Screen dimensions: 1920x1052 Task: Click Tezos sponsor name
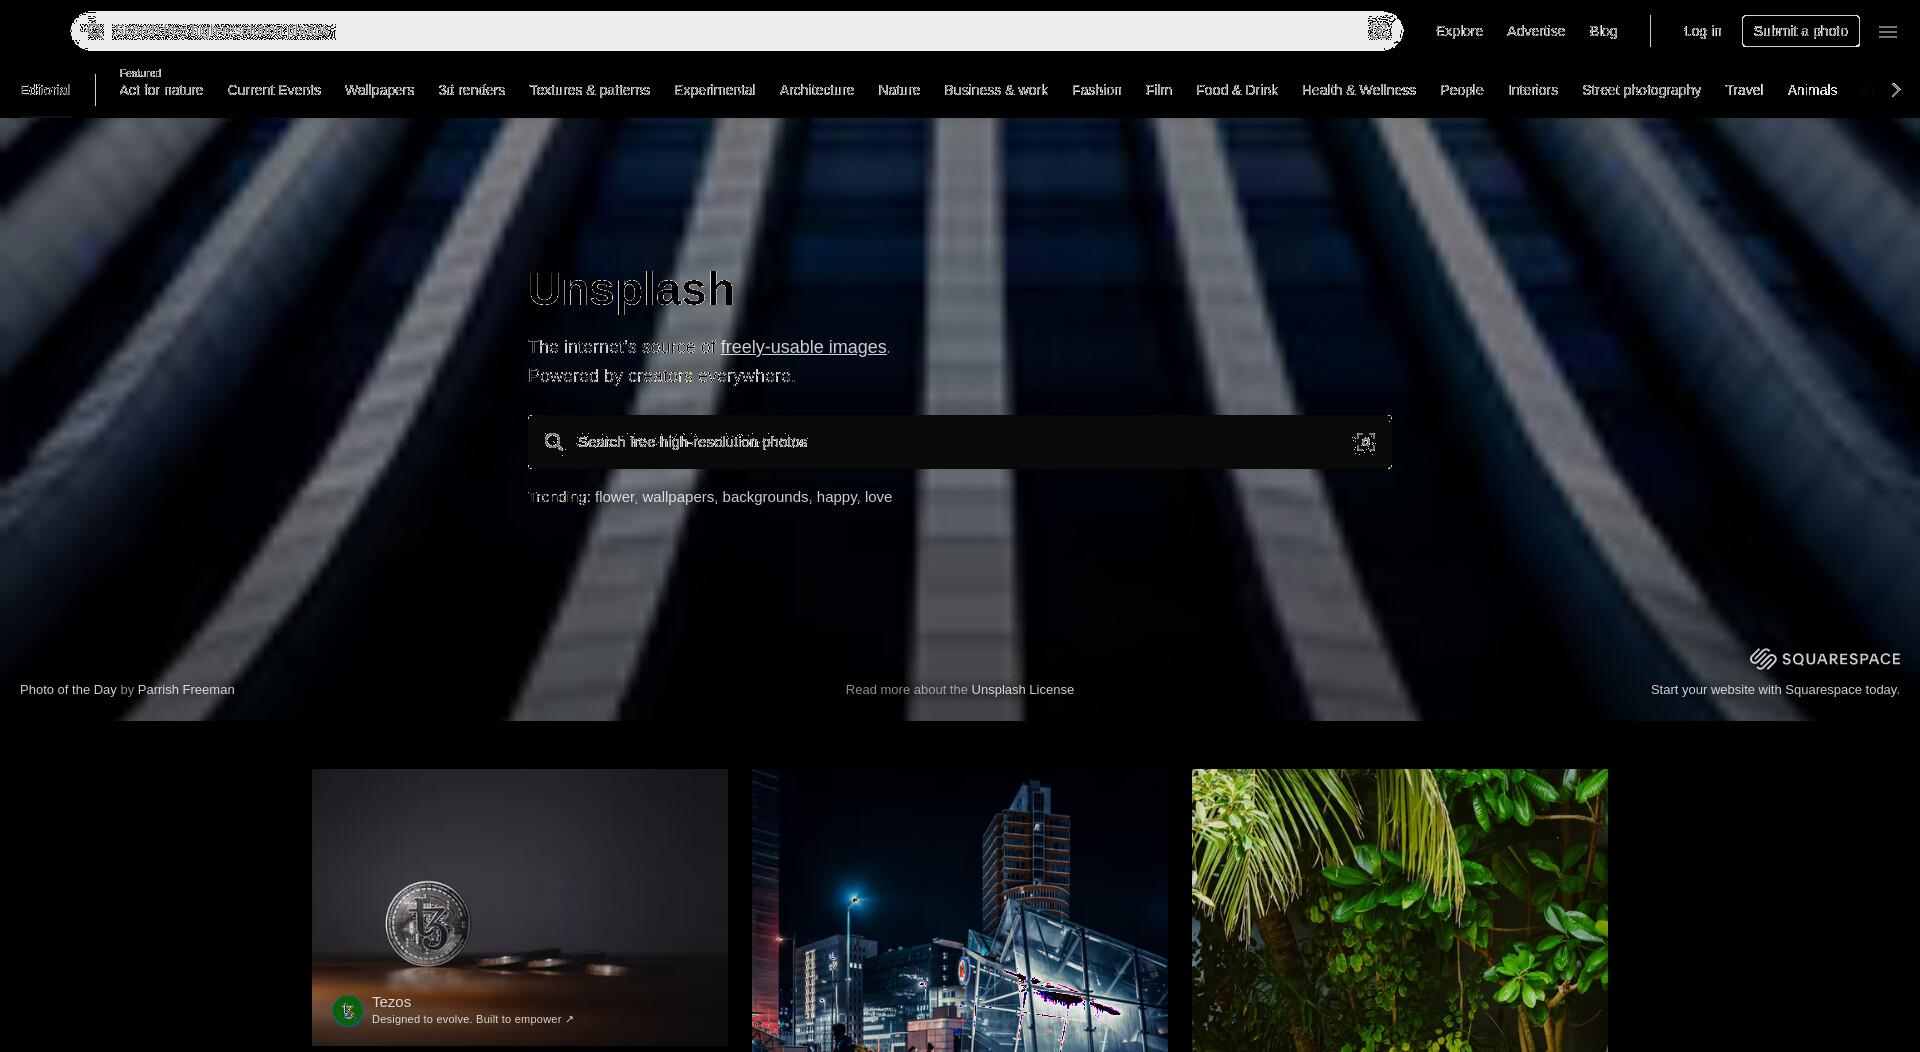pyautogui.click(x=391, y=1002)
